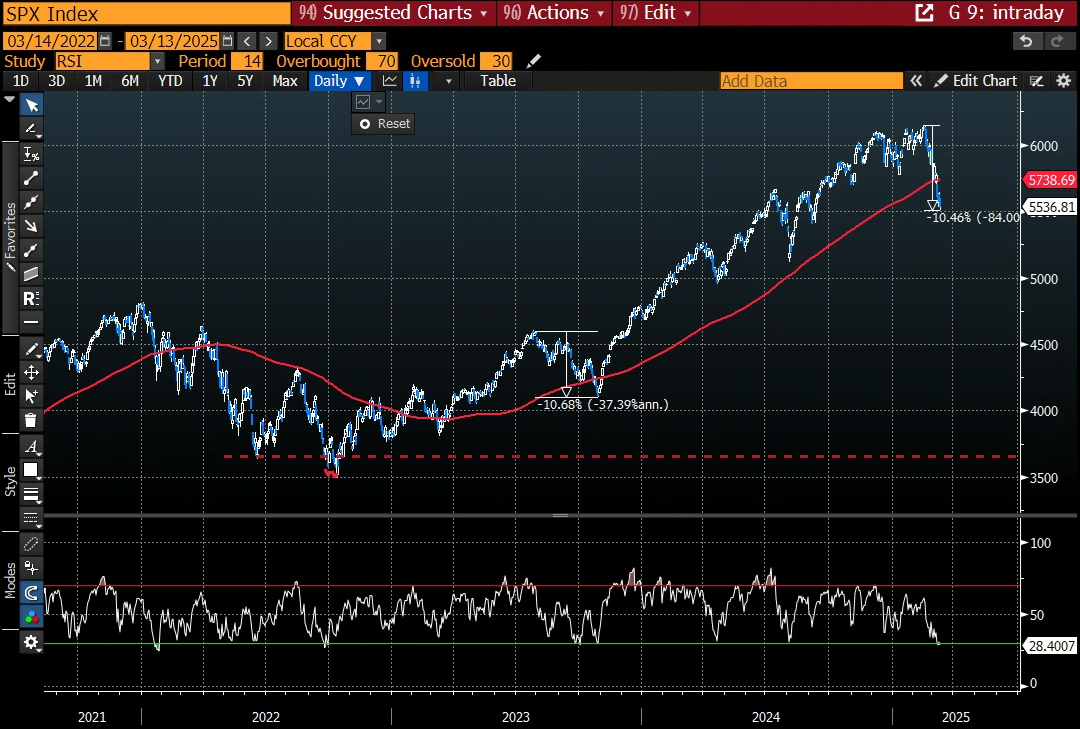Open the Actions menu

[554, 12]
